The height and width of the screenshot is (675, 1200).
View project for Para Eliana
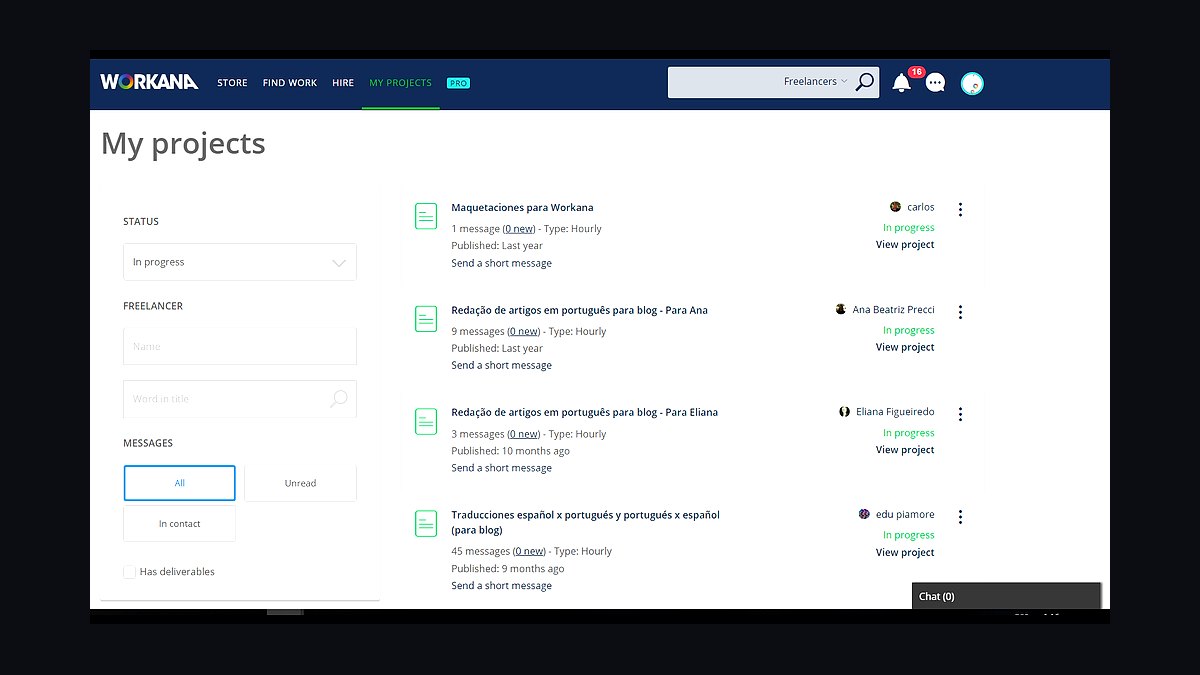(x=905, y=450)
